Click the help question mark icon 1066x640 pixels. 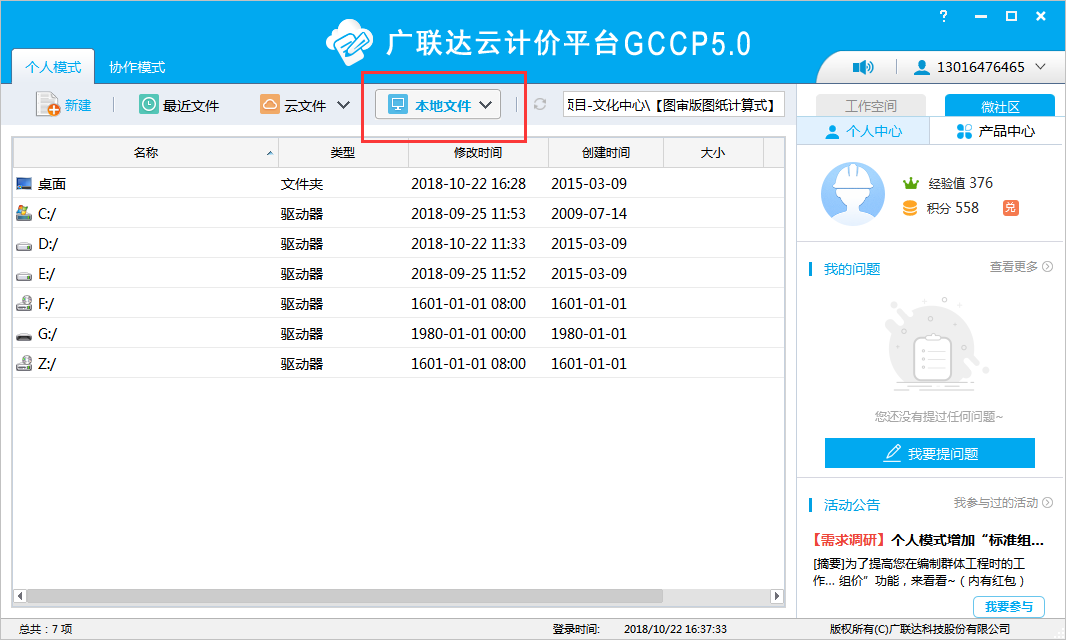coord(944,16)
